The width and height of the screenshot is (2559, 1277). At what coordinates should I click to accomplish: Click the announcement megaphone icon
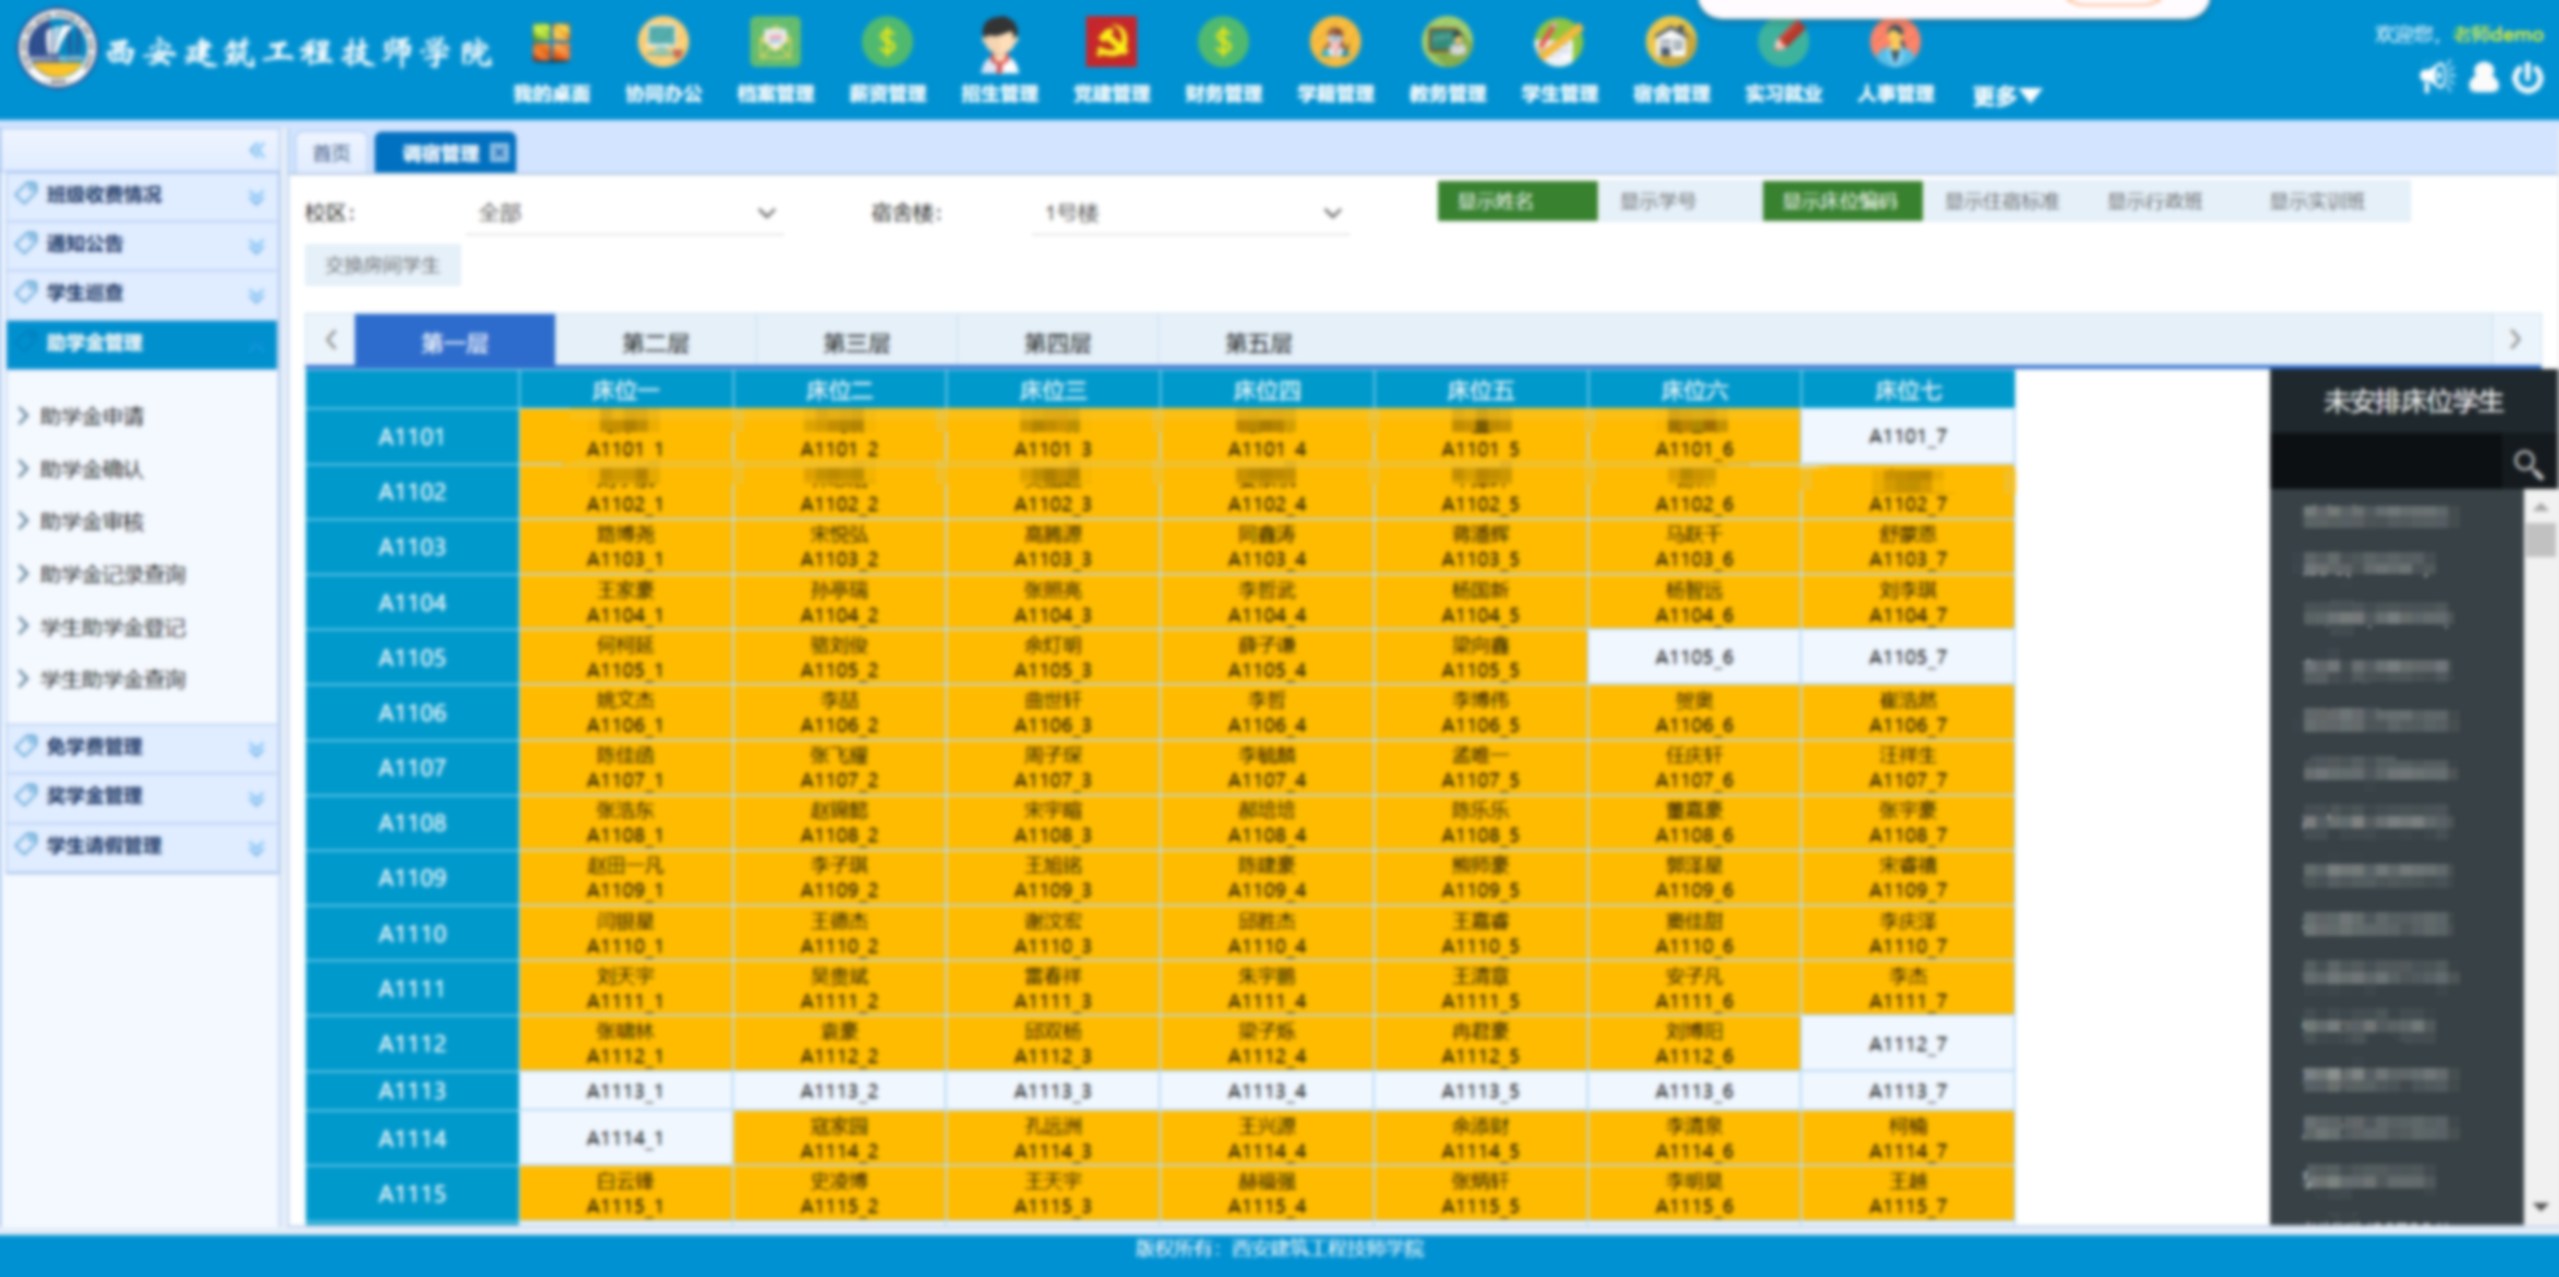(x=2436, y=78)
